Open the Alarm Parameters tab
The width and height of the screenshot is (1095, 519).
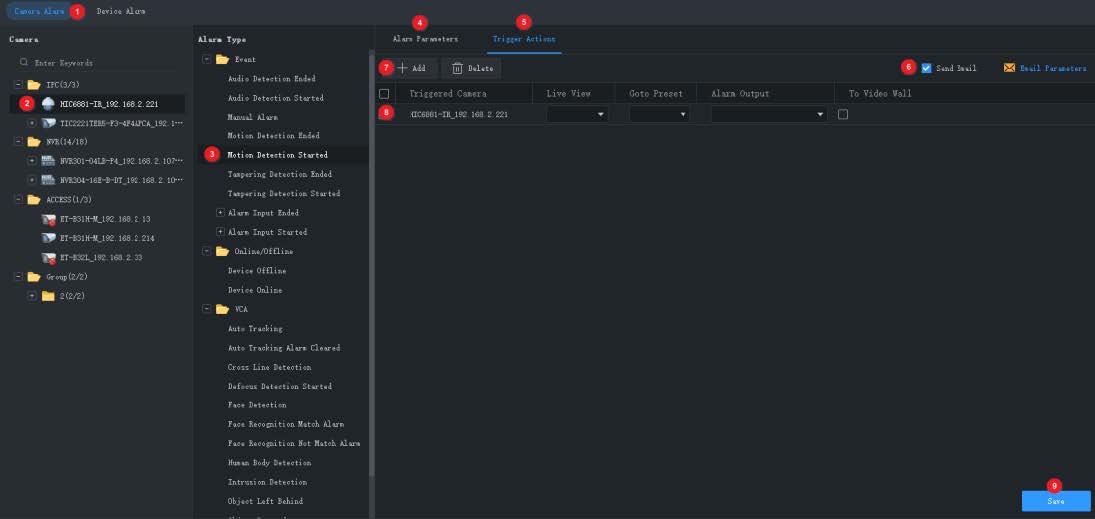coord(425,39)
